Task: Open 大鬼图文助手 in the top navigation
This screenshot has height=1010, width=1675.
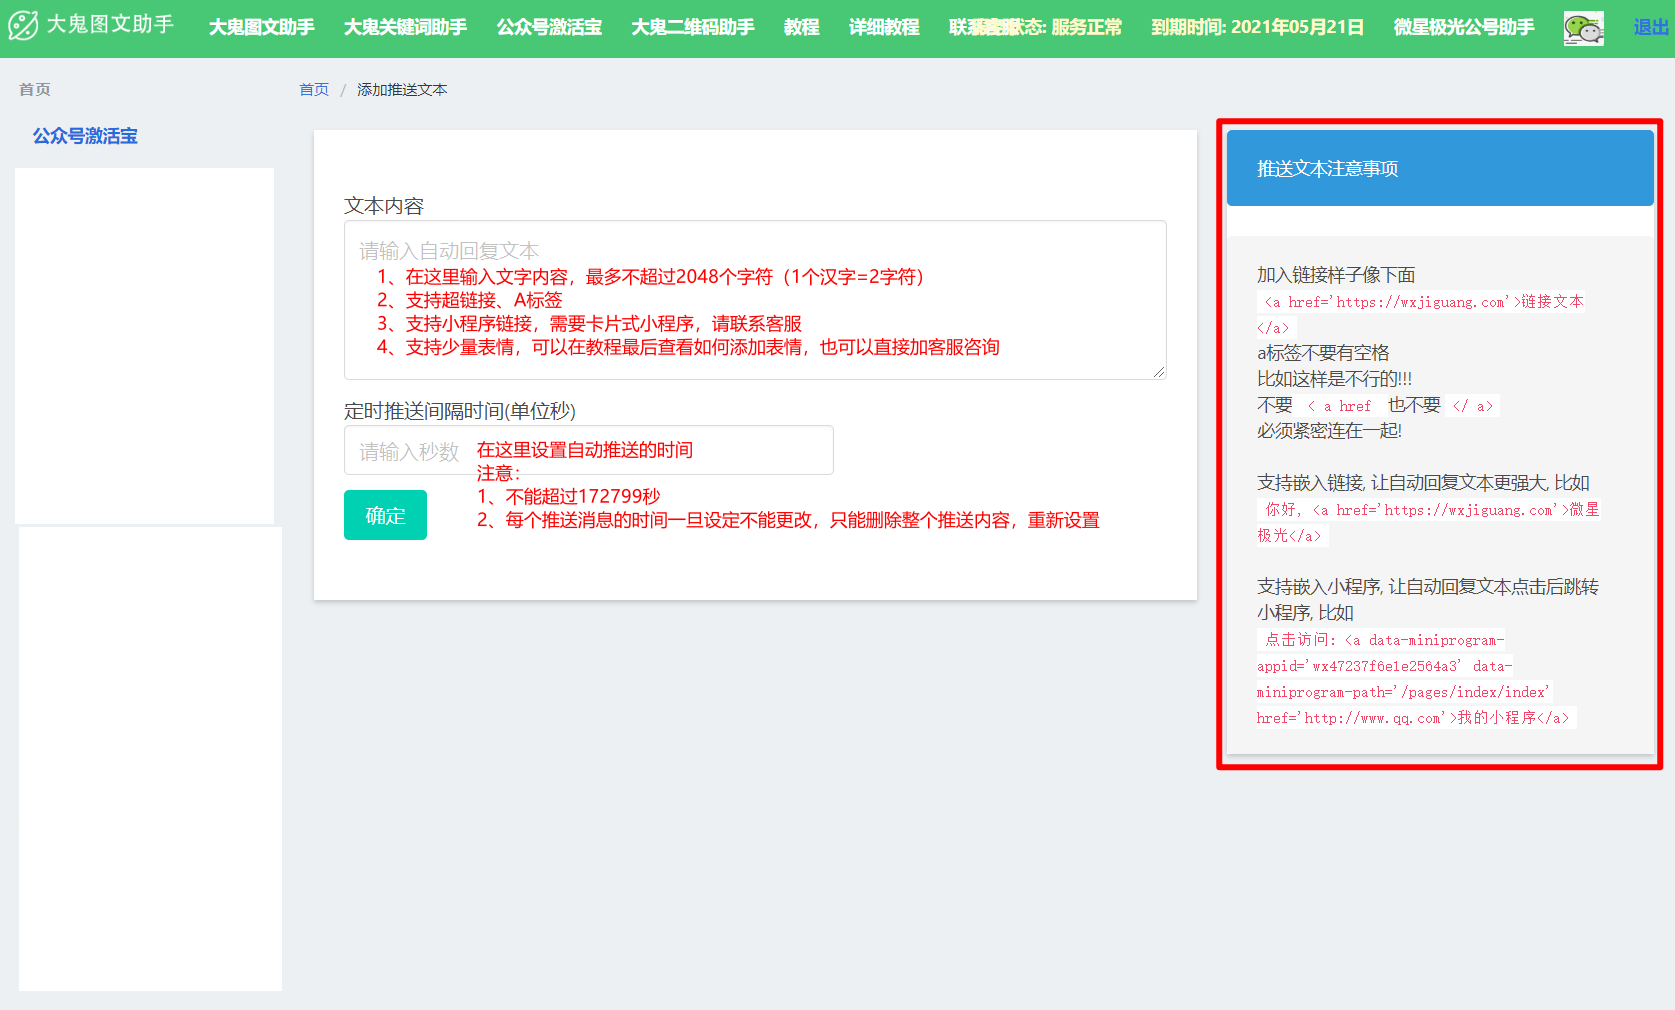Action: 261,27
